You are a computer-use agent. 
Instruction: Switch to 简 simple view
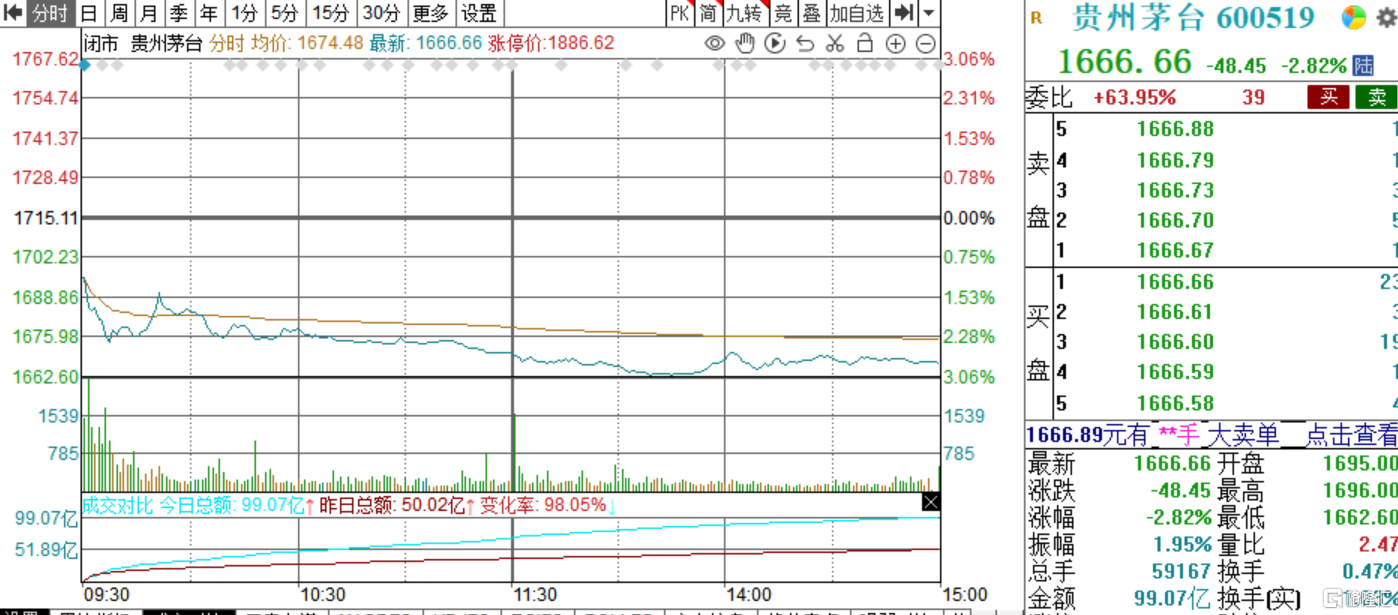708,13
